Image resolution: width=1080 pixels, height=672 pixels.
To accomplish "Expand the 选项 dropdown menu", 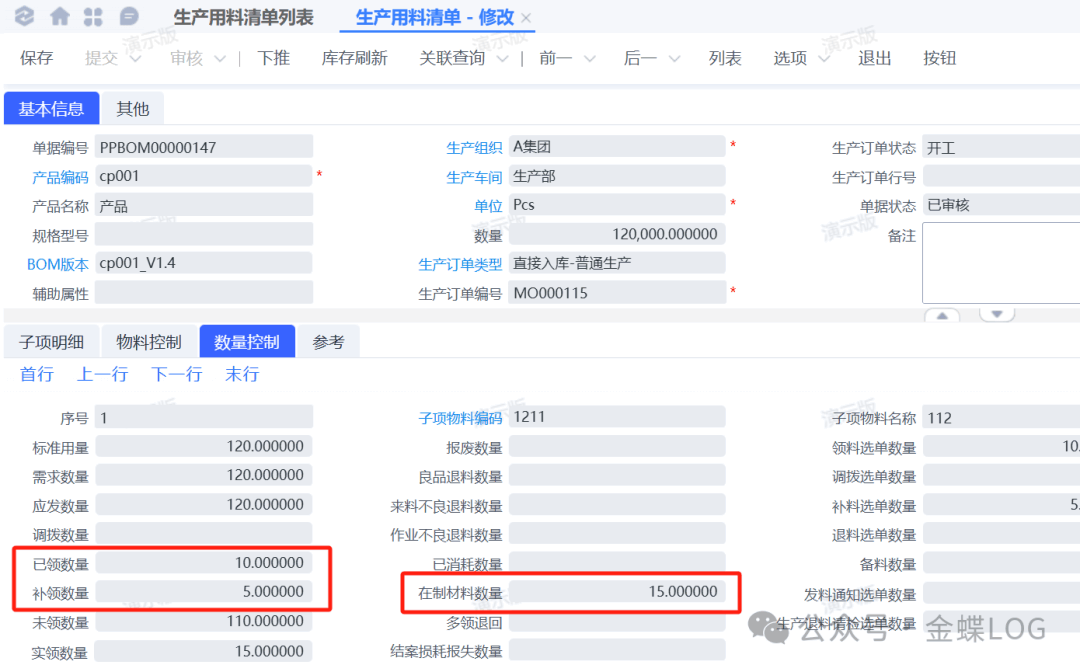I will (x=824, y=59).
